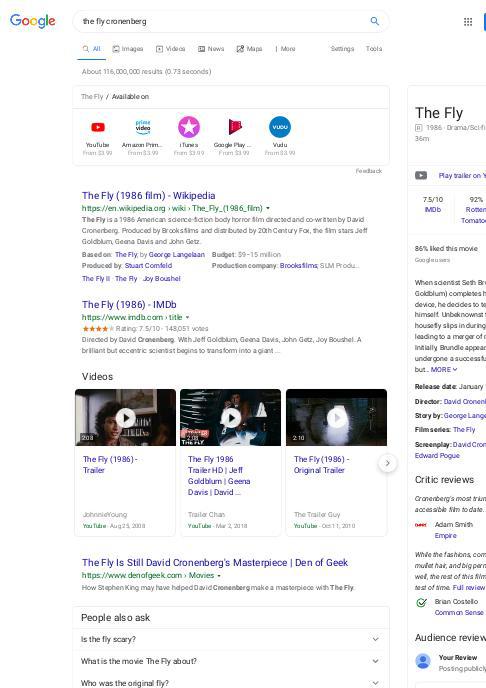Open the iTunes star provider icon
This screenshot has width=486, height=688.
pos(189,127)
